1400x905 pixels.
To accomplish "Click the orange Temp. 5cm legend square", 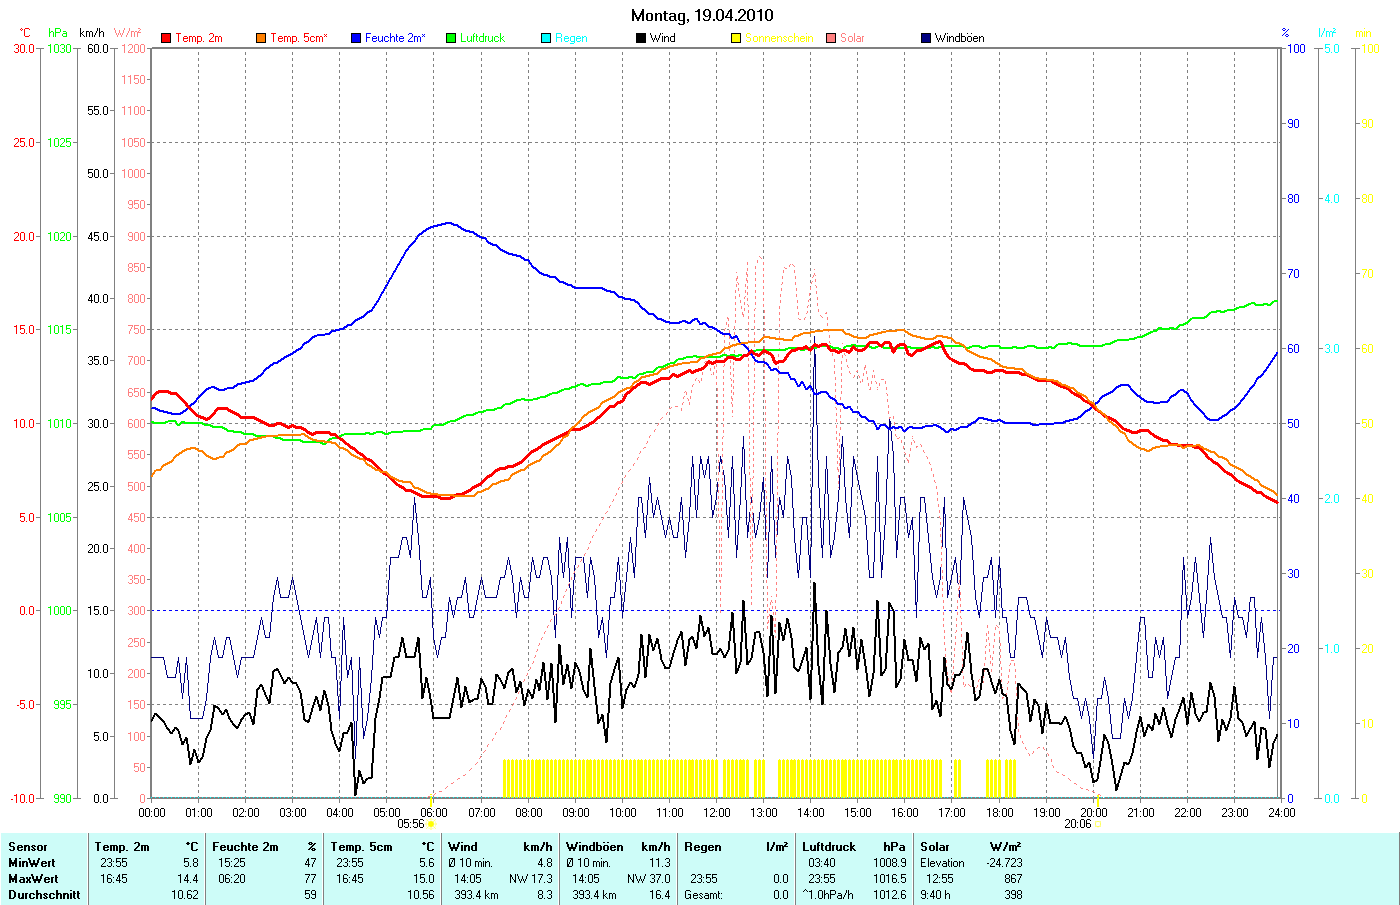I will 261,38.
